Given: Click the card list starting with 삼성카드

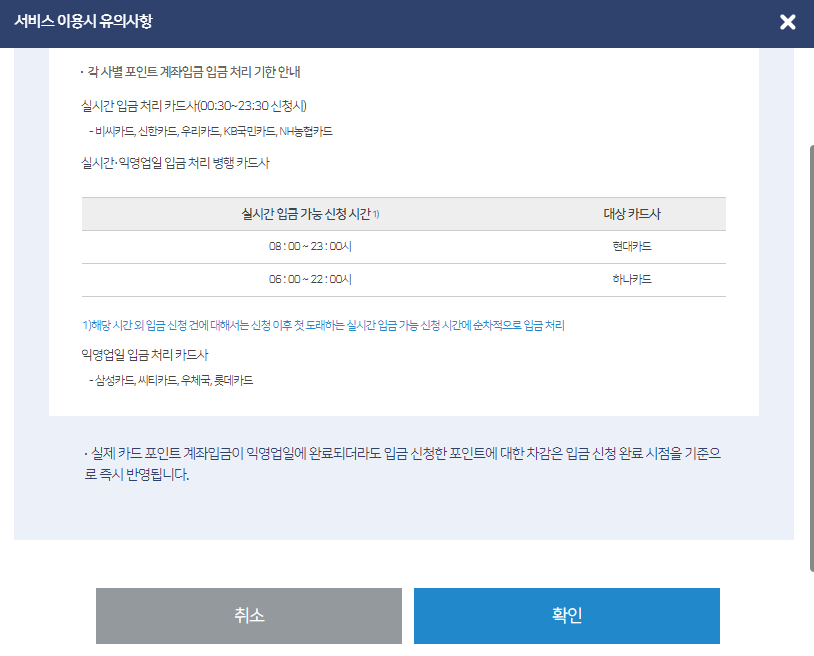Looking at the screenshot, I should click(x=171, y=380).
